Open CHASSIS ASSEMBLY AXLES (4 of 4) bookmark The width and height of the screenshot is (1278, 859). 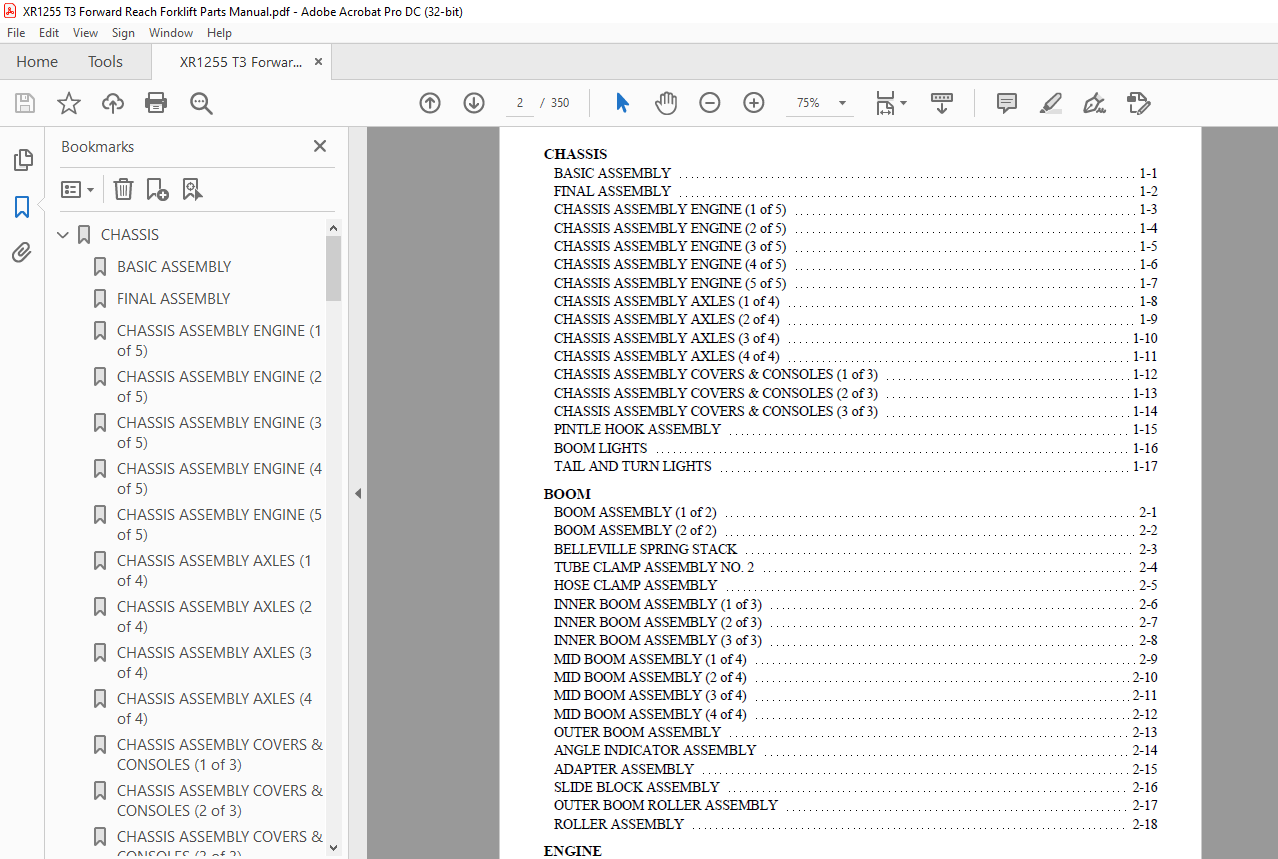point(214,709)
